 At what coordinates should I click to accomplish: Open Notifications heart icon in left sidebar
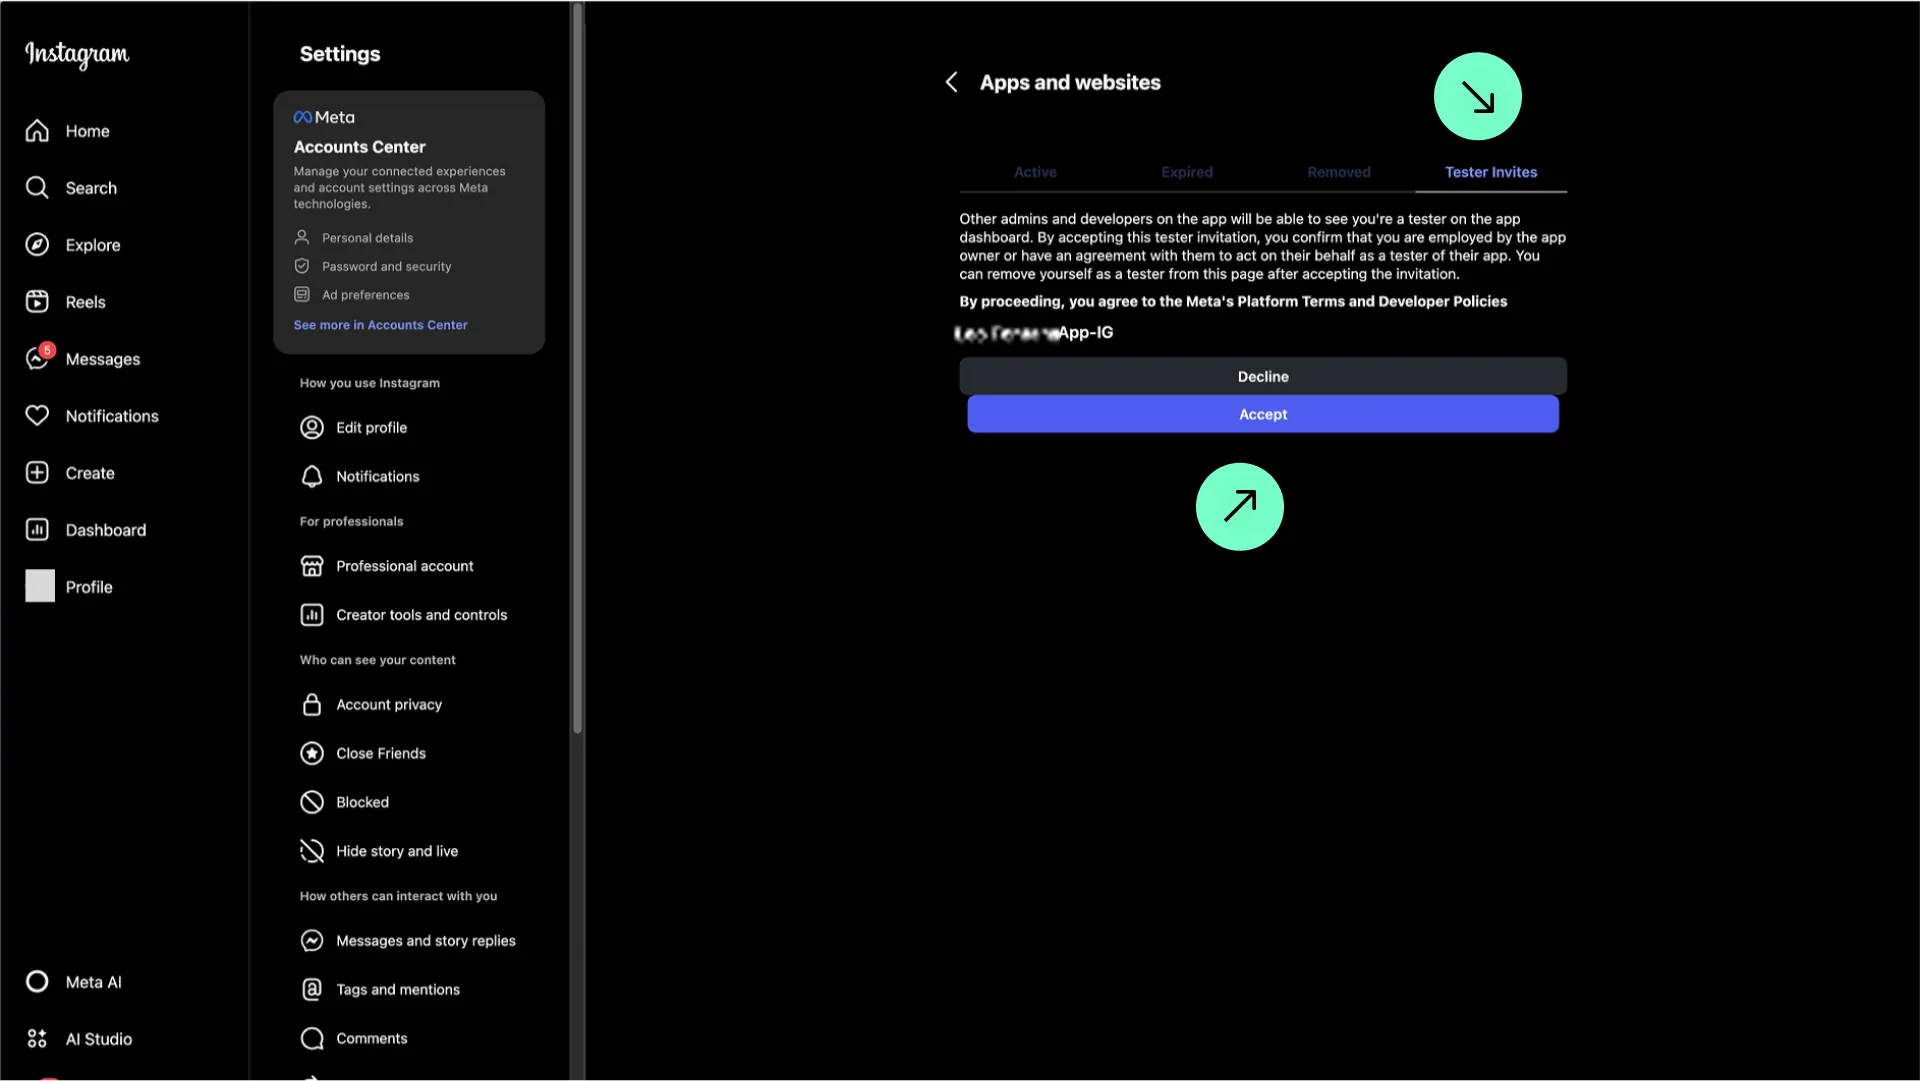37,416
